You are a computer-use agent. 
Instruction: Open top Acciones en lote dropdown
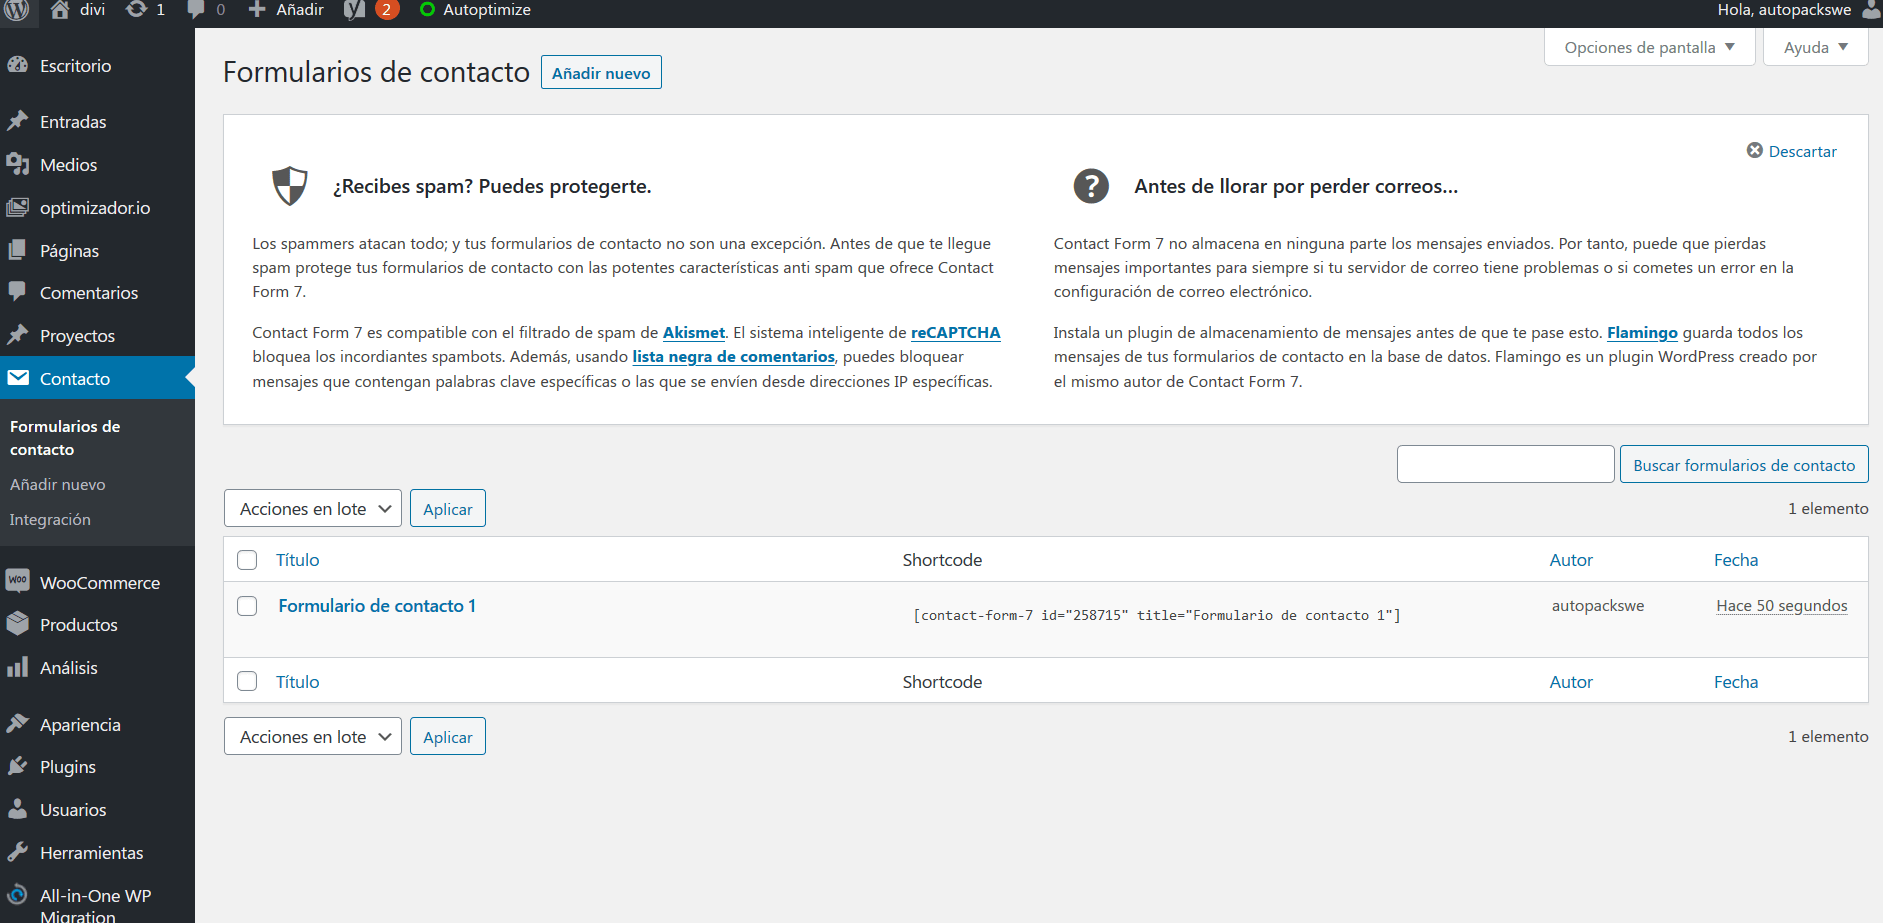(x=313, y=508)
